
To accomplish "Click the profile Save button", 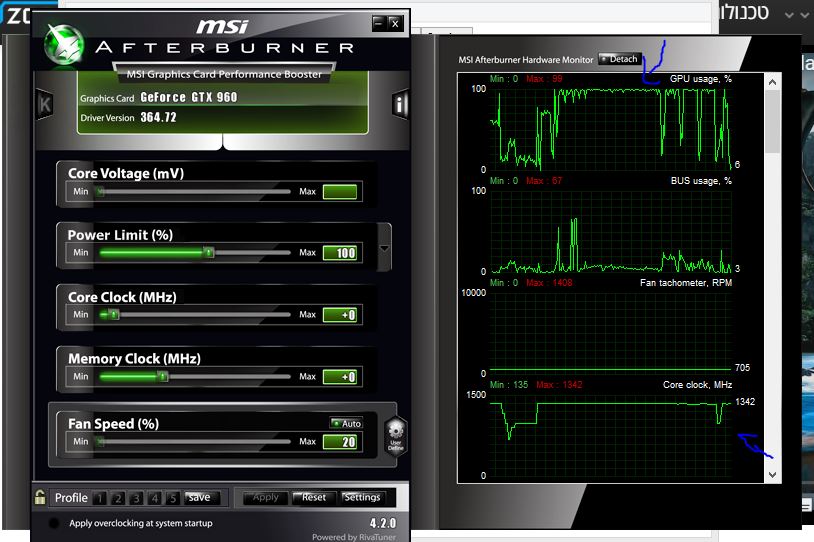I will pyautogui.click(x=202, y=497).
